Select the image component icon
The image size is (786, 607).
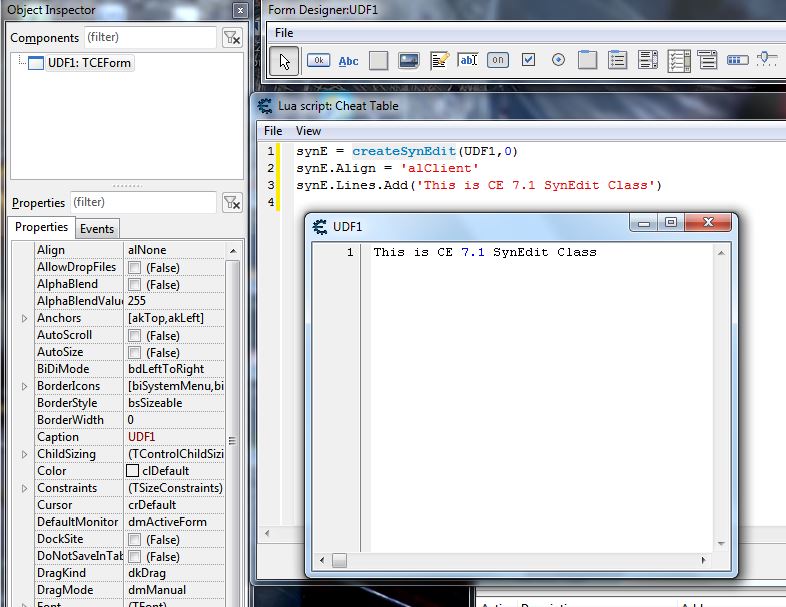408,60
